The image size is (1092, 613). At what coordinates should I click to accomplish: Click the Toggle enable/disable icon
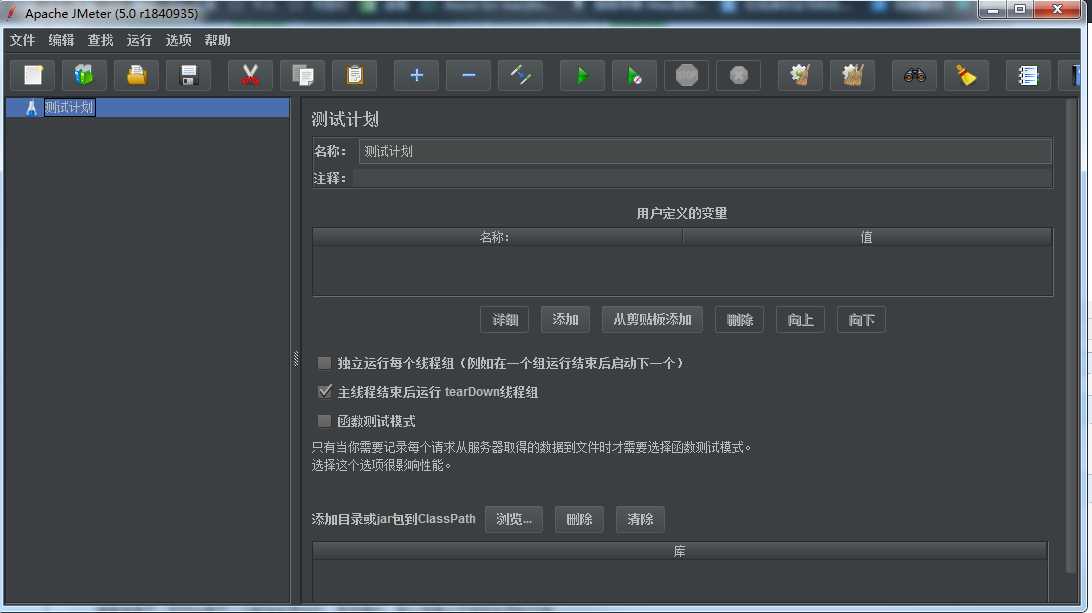[x=520, y=75]
